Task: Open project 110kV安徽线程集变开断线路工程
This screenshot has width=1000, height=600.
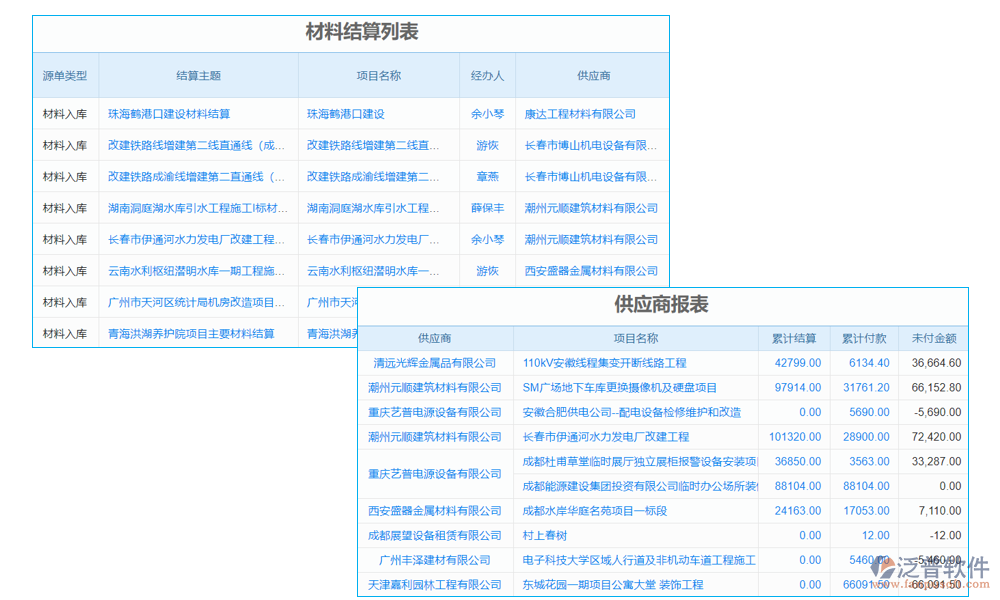Action: 603,363
